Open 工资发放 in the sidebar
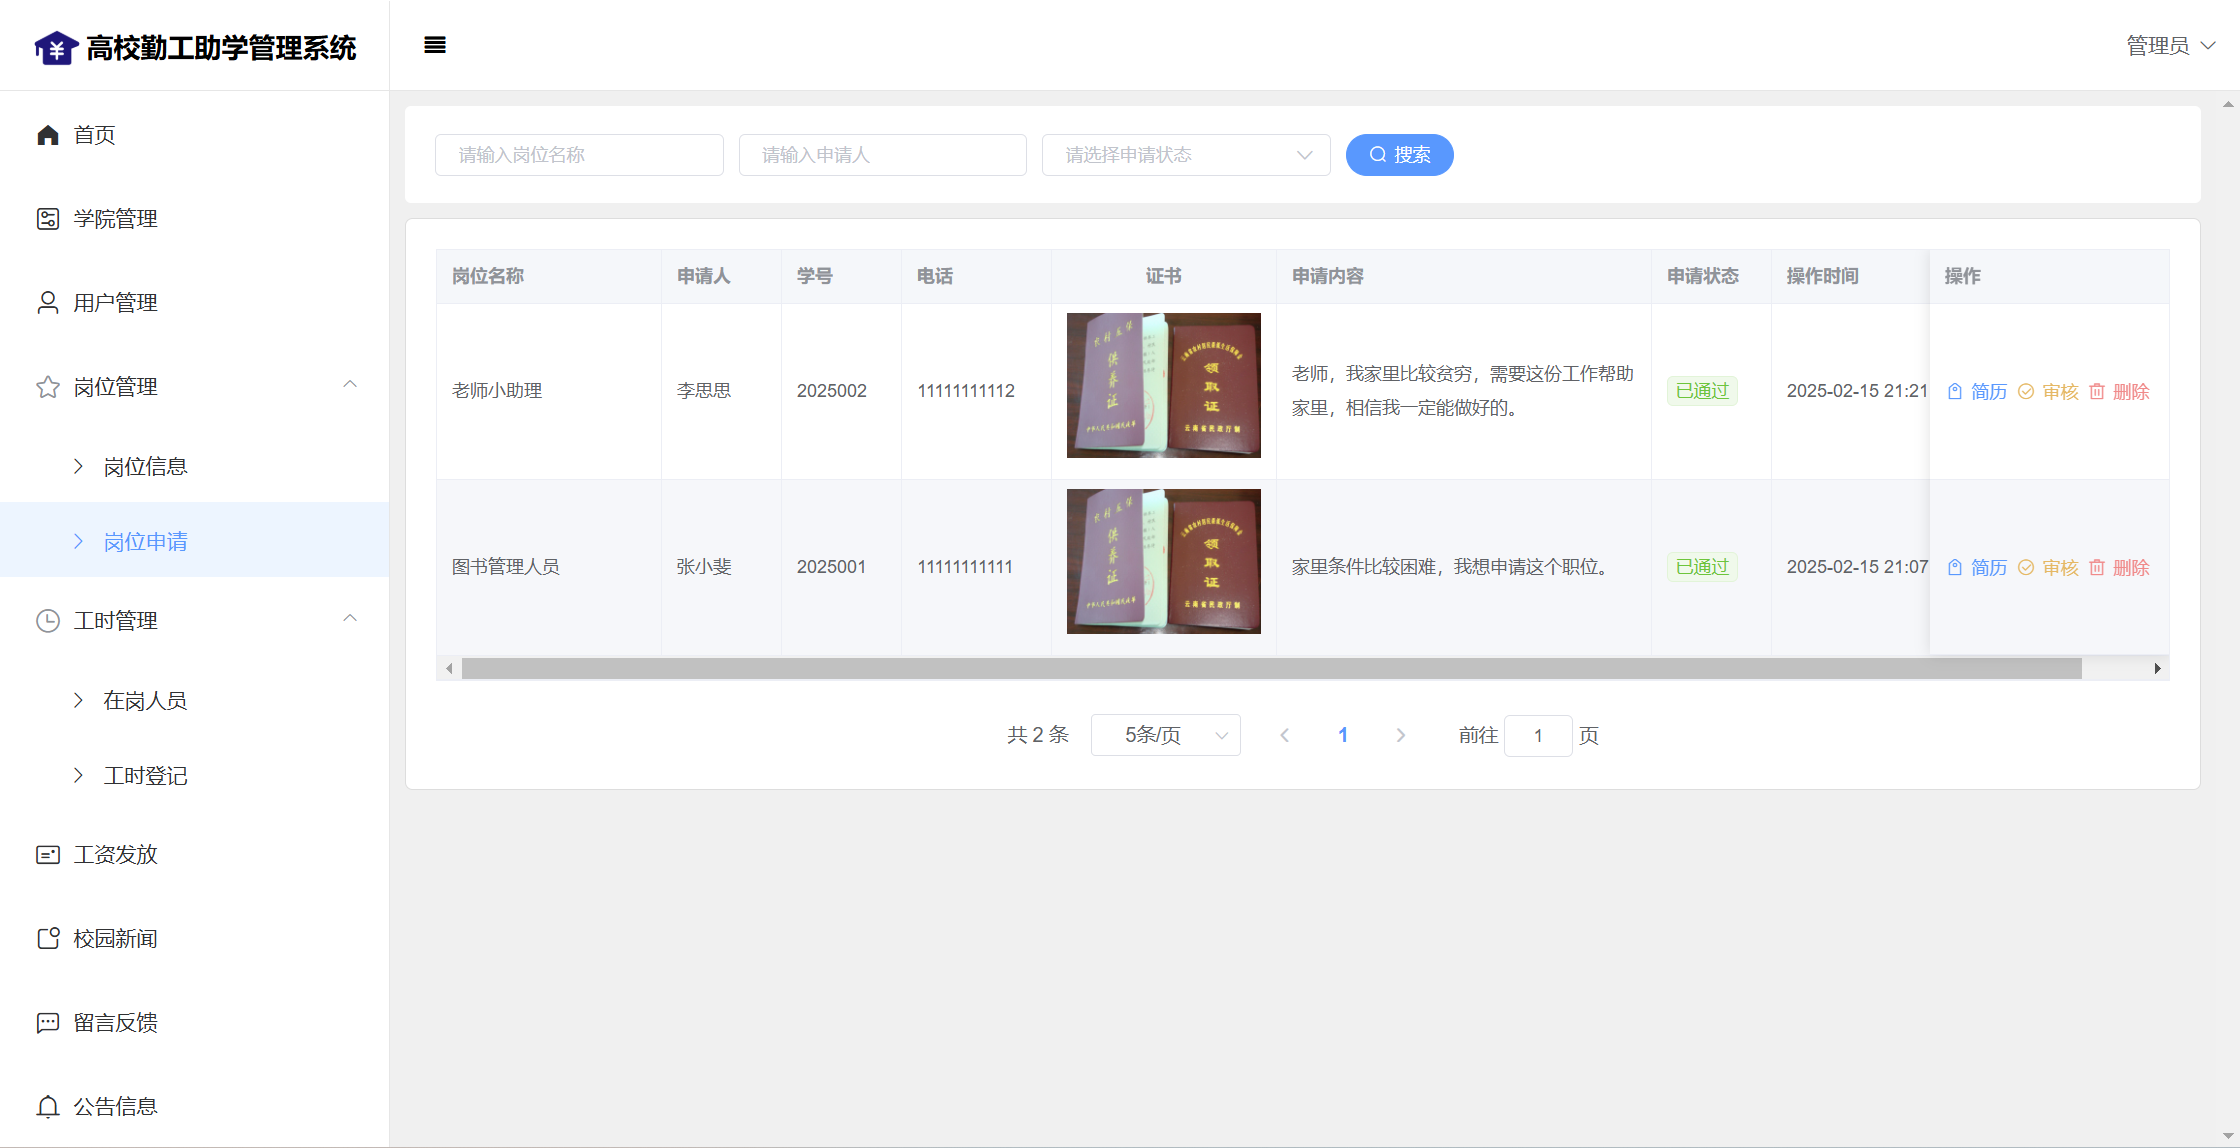 pos(115,855)
